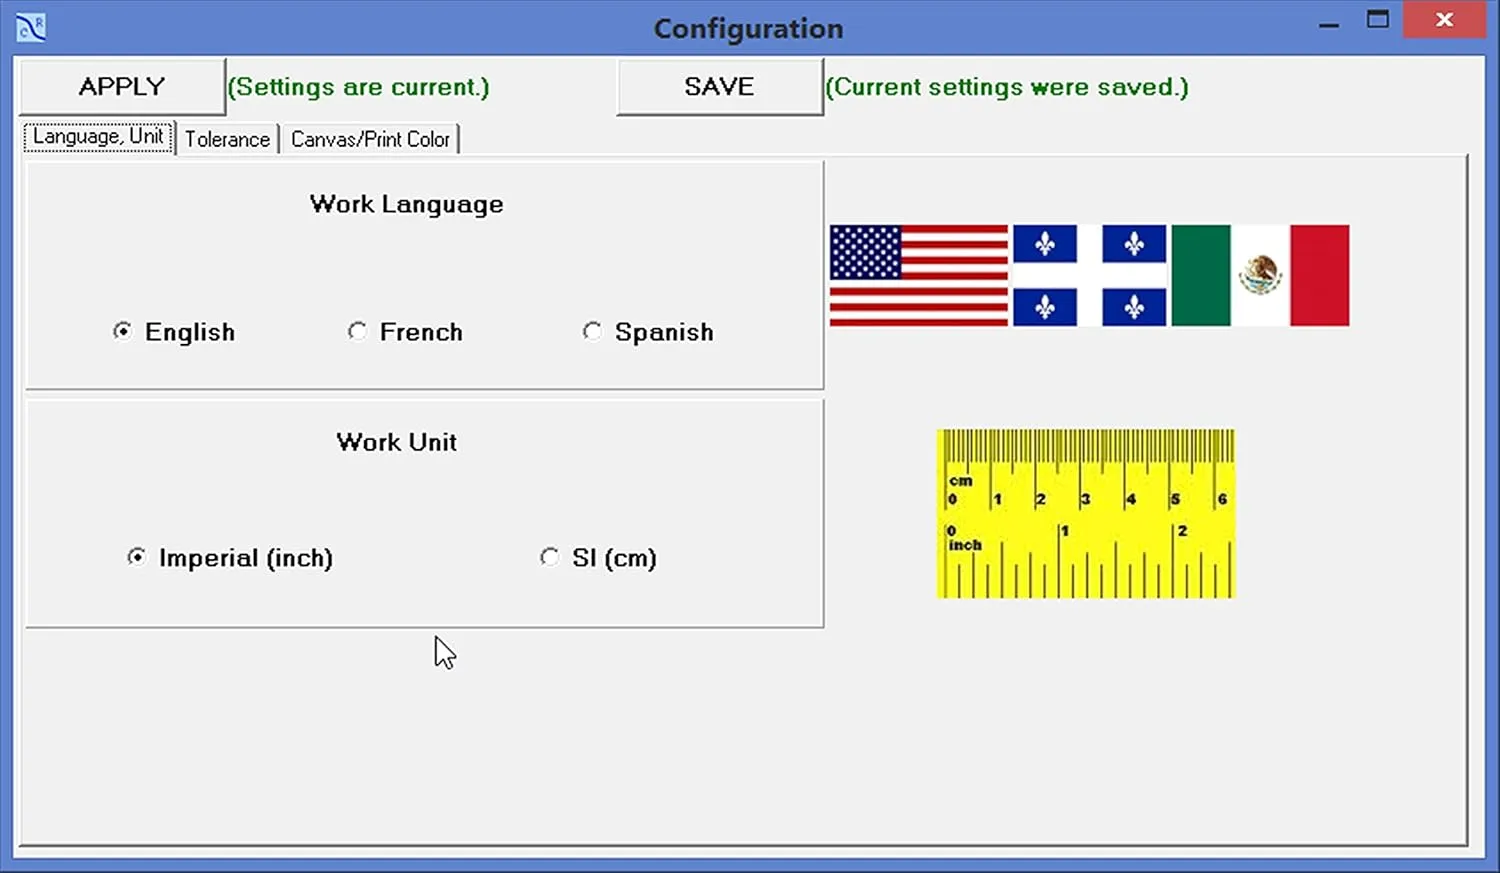Click the application logo in the title bar
Image resolution: width=1500 pixels, height=873 pixels.
(29, 27)
